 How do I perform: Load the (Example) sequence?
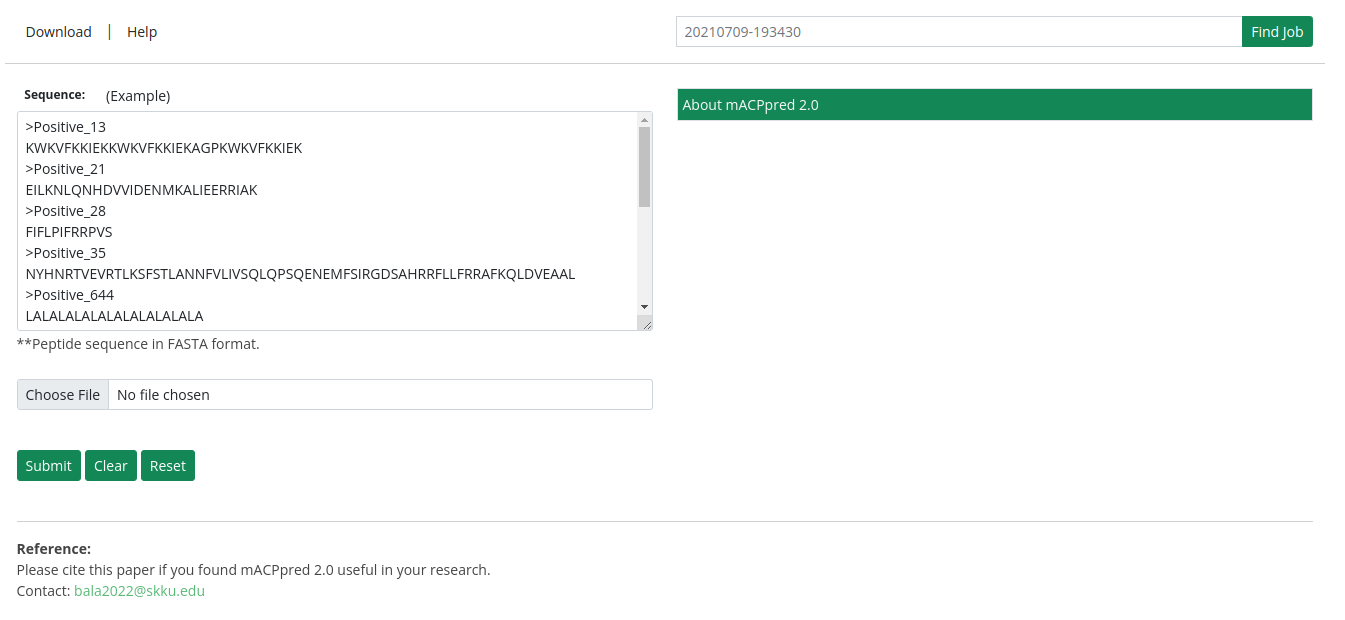pos(138,96)
